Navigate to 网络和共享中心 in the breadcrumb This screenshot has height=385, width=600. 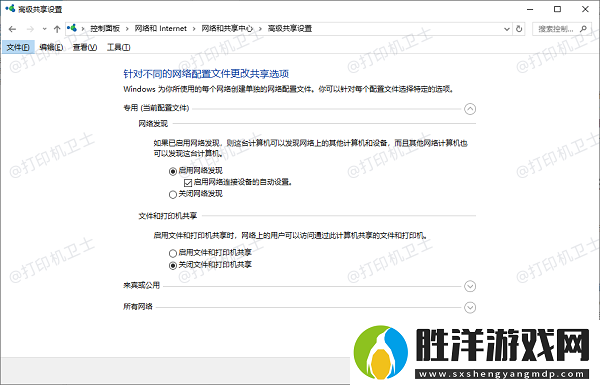coord(227,29)
